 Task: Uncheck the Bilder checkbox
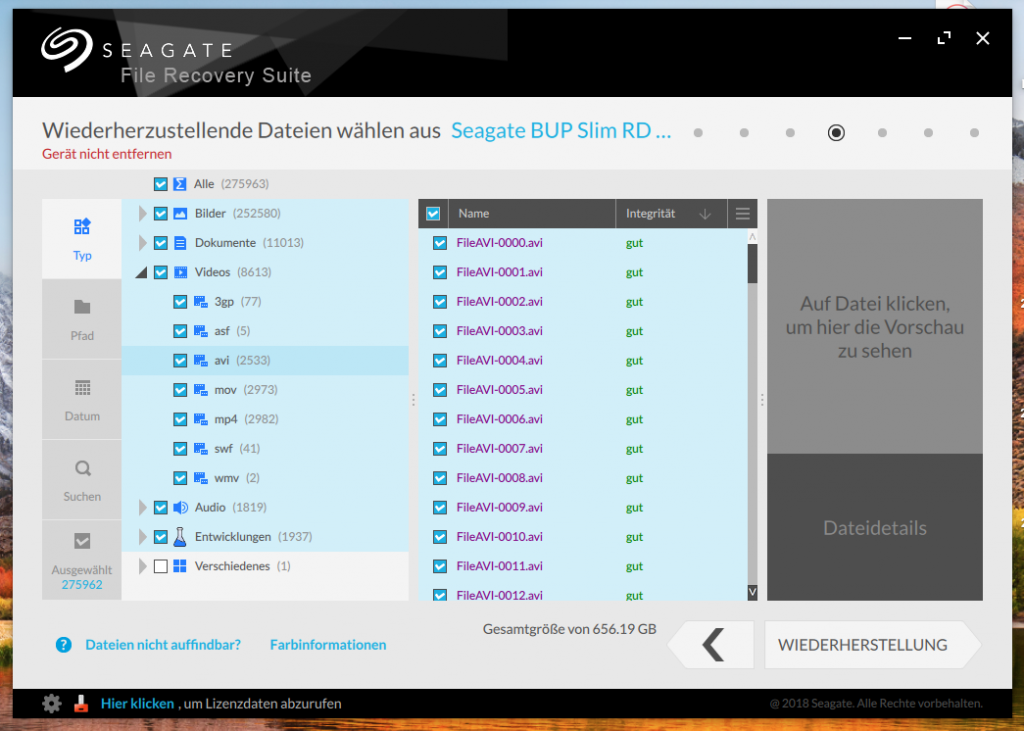(x=161, y=214)
